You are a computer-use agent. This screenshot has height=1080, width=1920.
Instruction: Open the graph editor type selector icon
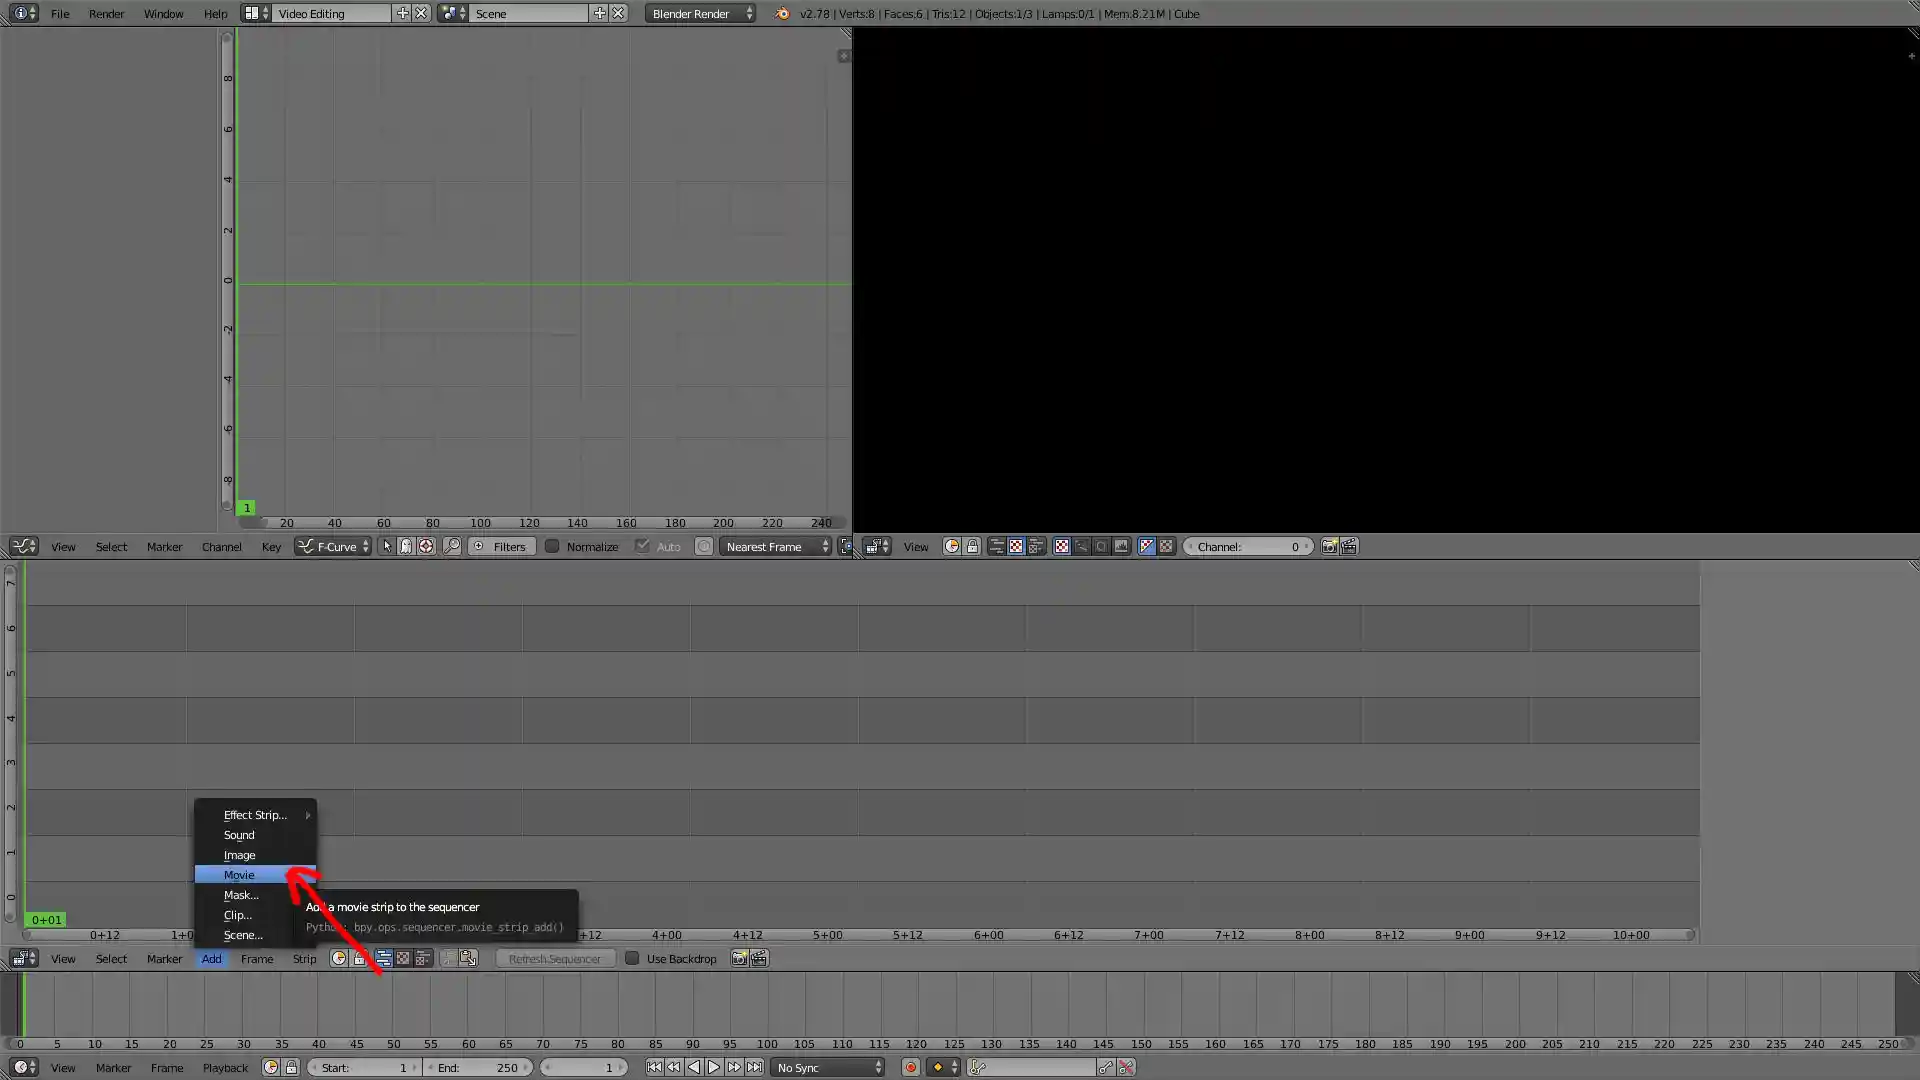click(23, 546)
